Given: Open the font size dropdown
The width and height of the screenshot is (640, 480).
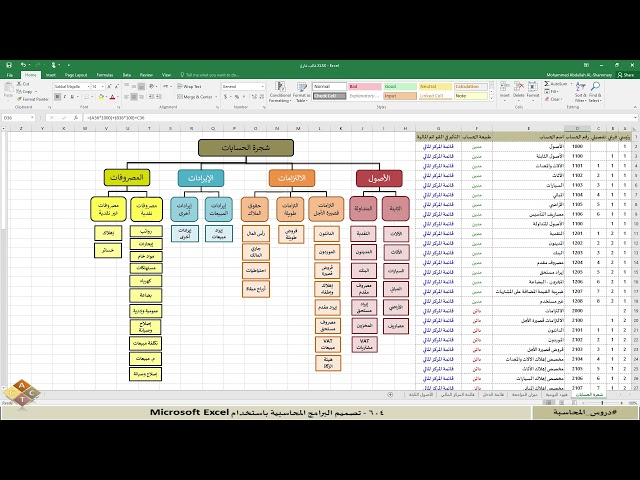Looking at the screenshot, I should [102, 87].
